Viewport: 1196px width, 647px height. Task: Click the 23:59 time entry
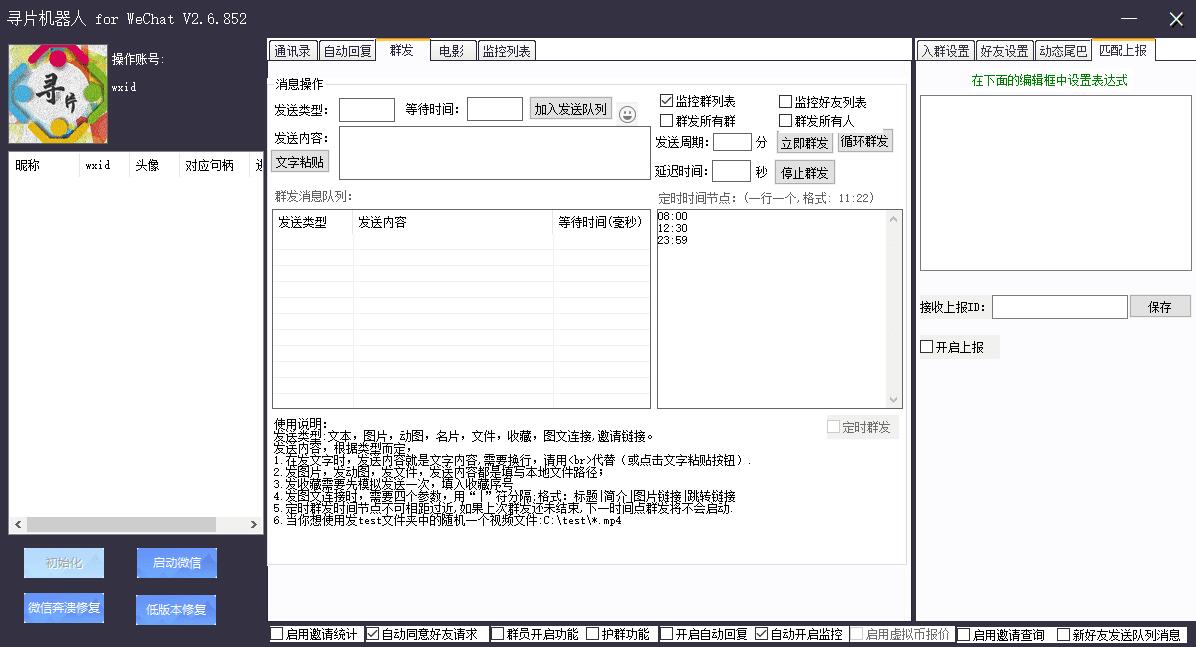(x=673, y=240)
